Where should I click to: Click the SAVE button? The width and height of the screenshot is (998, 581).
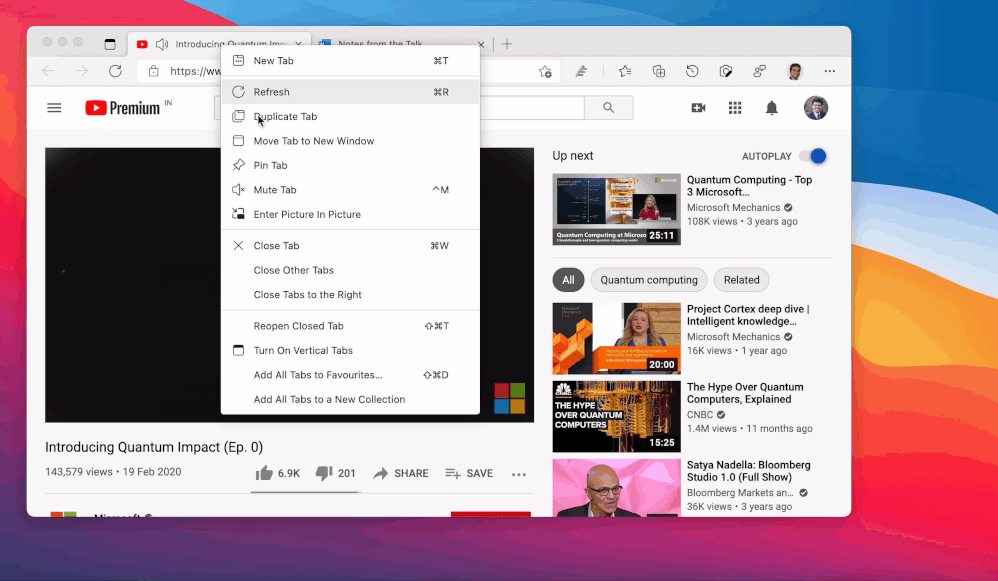[x=469, y=473]
